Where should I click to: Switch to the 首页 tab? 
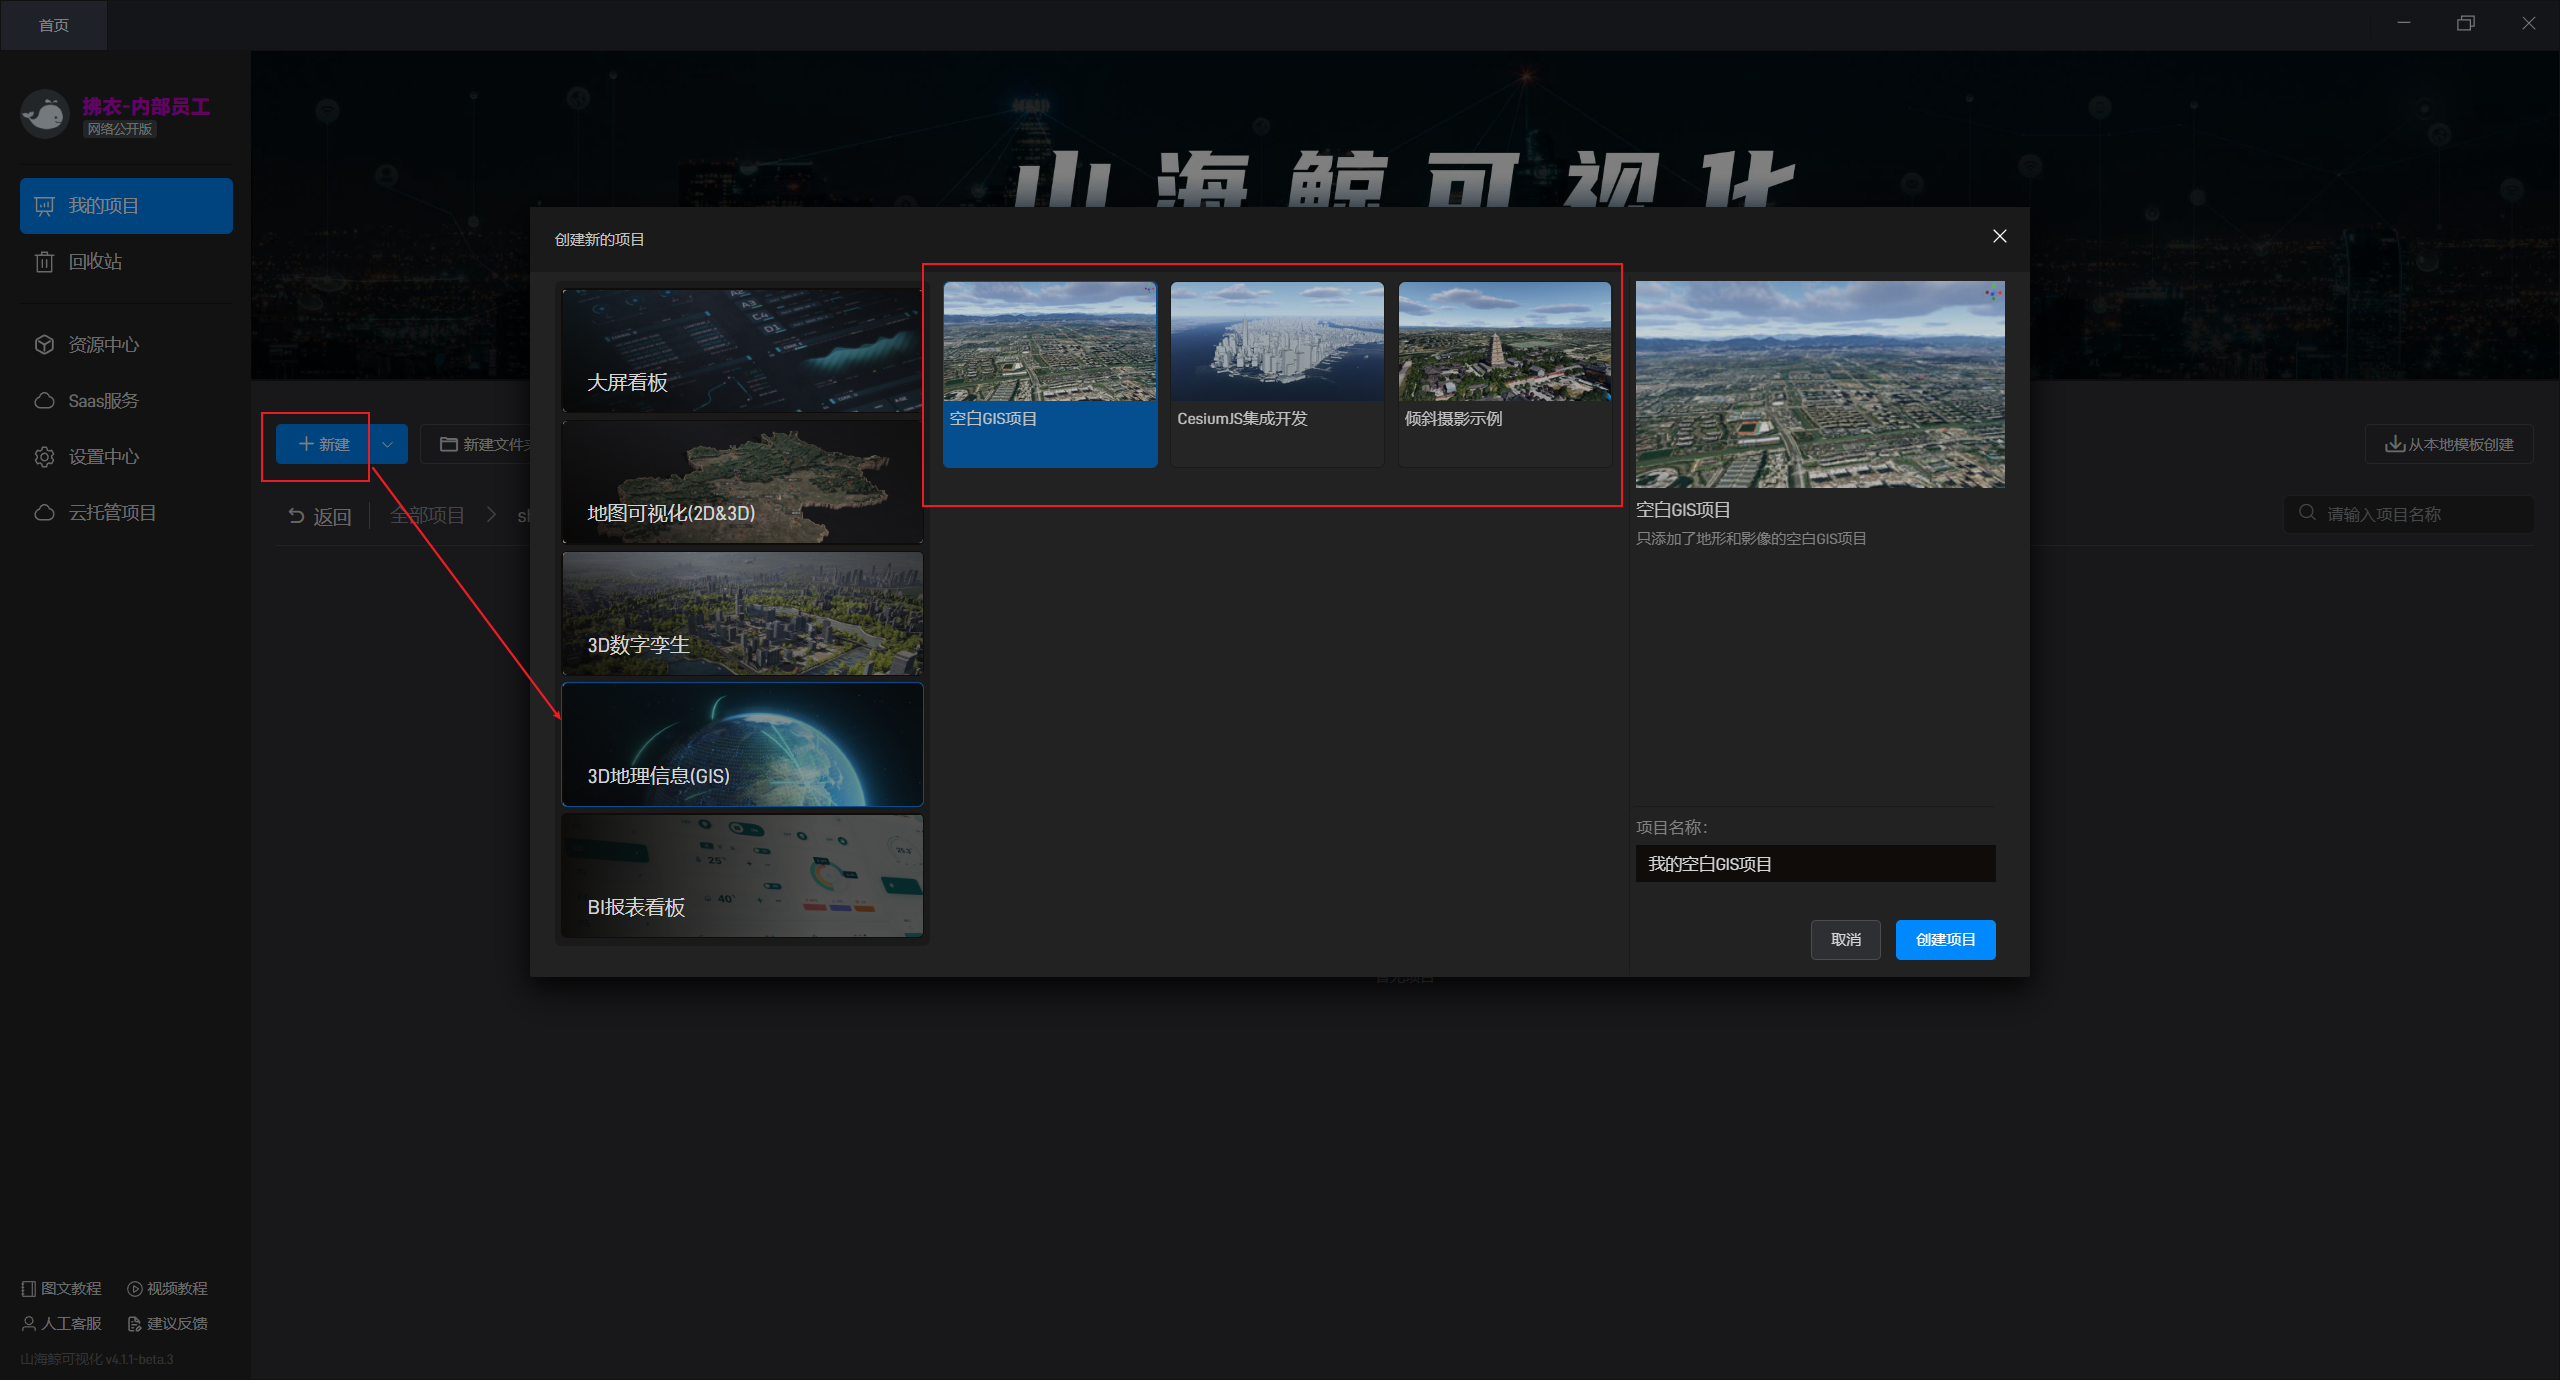(54, 25)
